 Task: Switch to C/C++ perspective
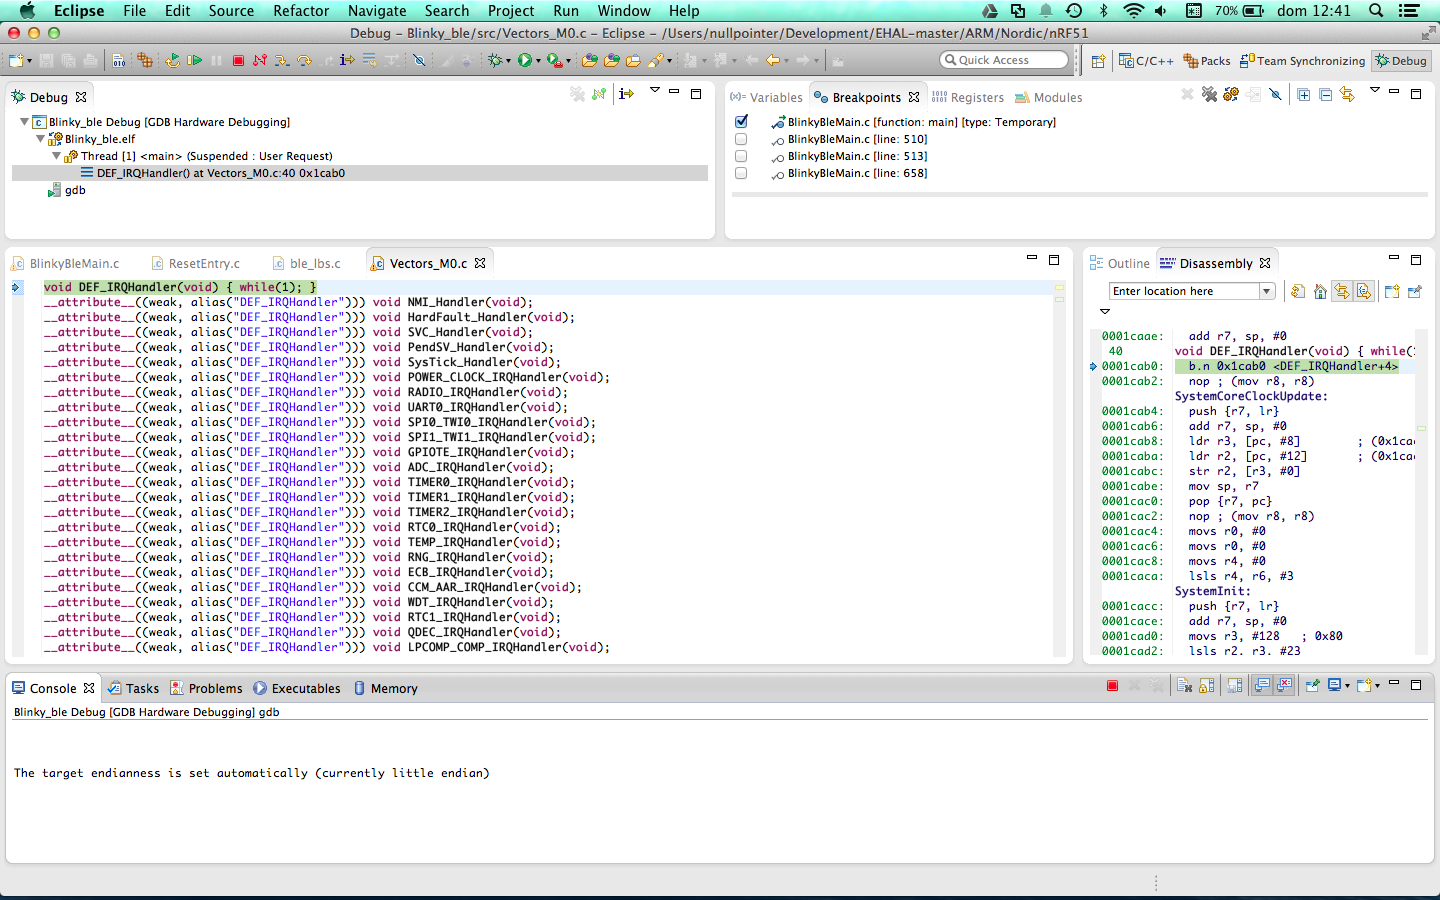[1145, 61]
